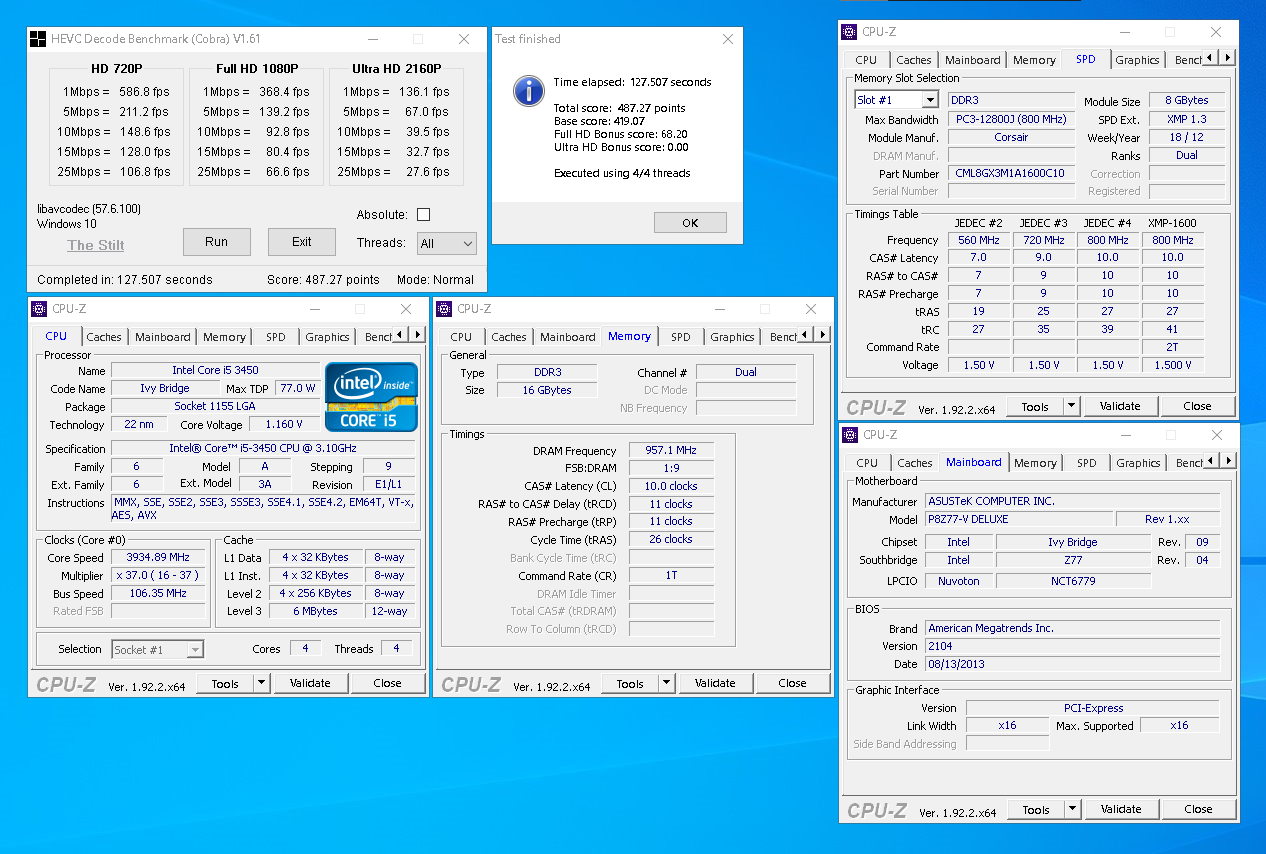Open the Socket #1 selection dropdown
This screenshot has width=1266, height=854.
coord(157,650)
